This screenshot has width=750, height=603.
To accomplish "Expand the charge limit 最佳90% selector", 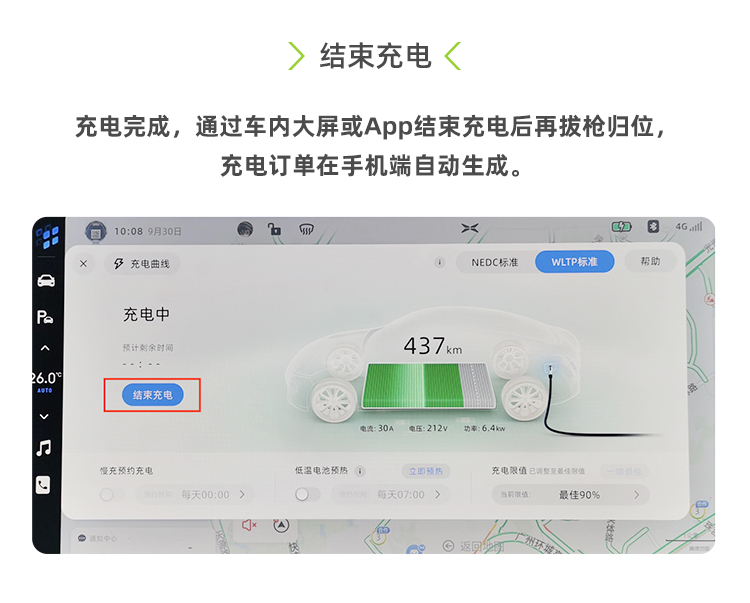I will point(570,495).
